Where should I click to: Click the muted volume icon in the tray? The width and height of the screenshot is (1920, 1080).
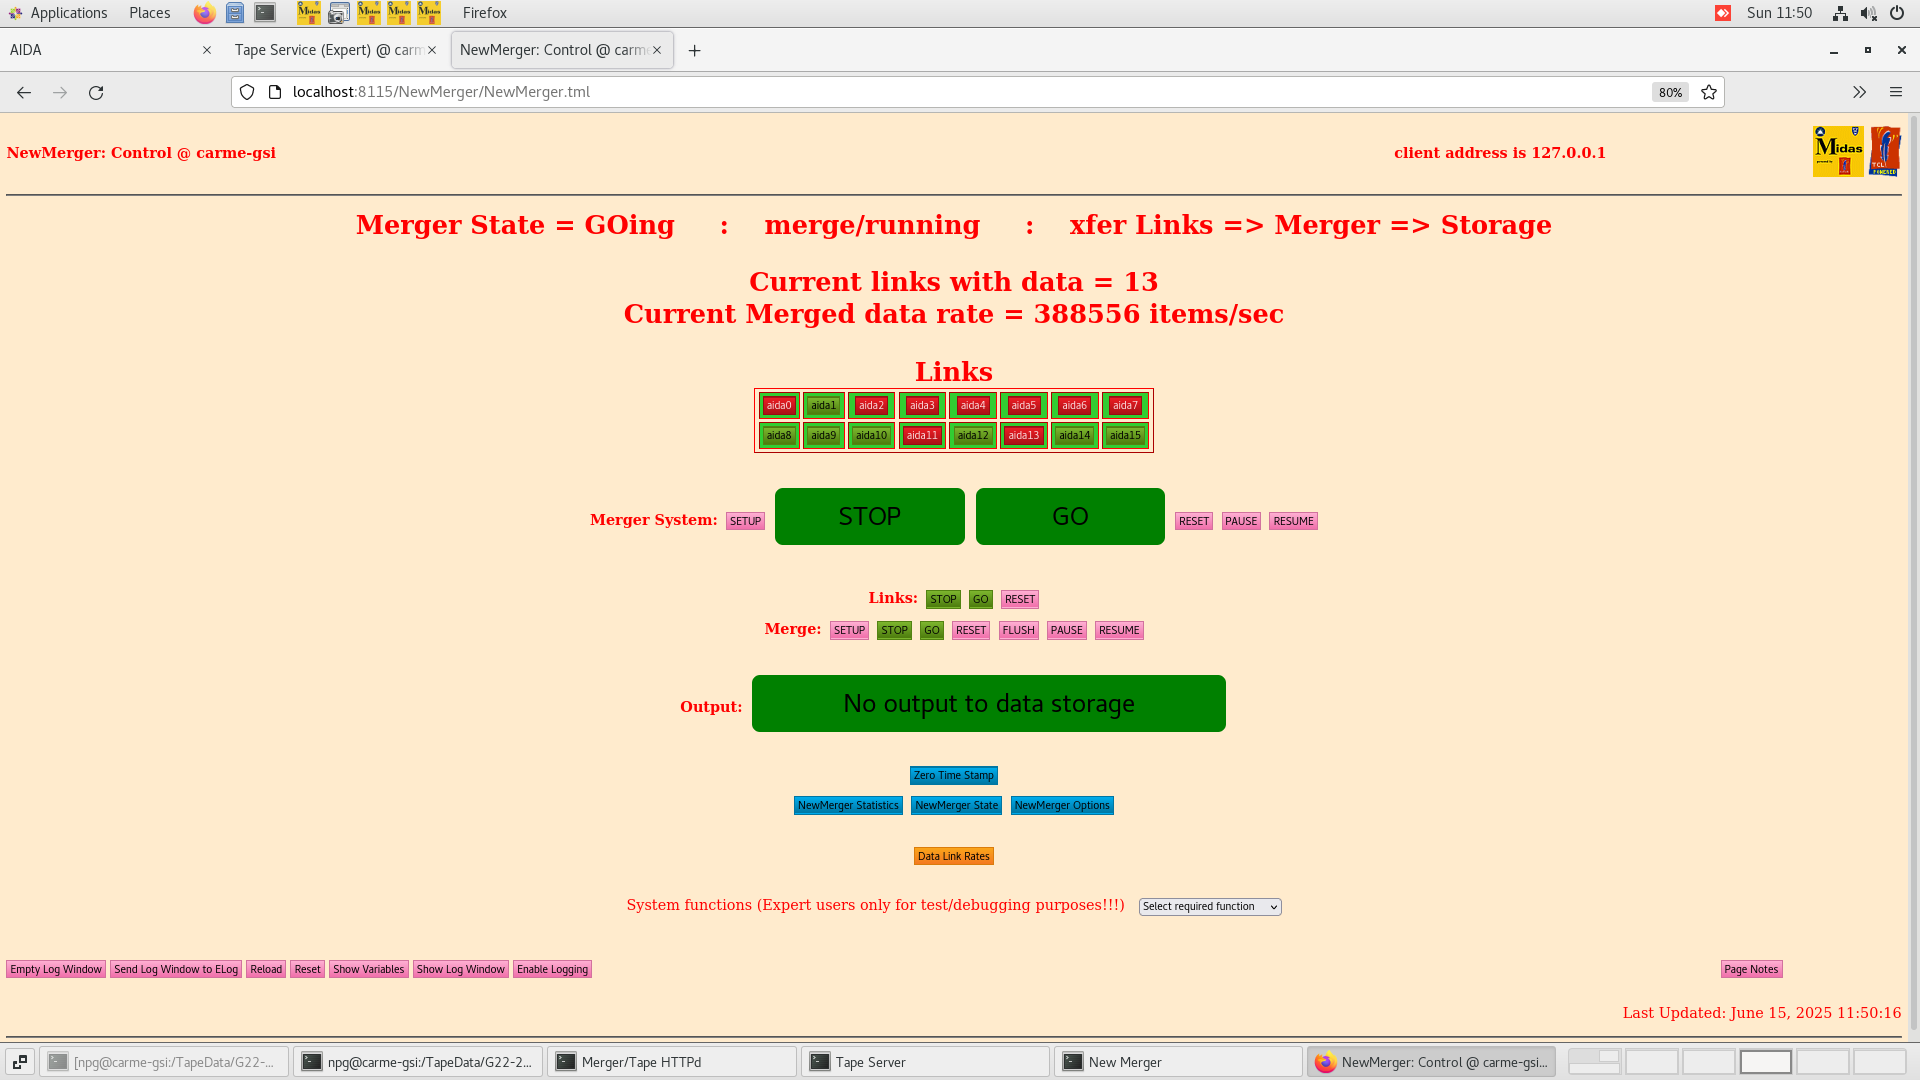click(1868, 13)
